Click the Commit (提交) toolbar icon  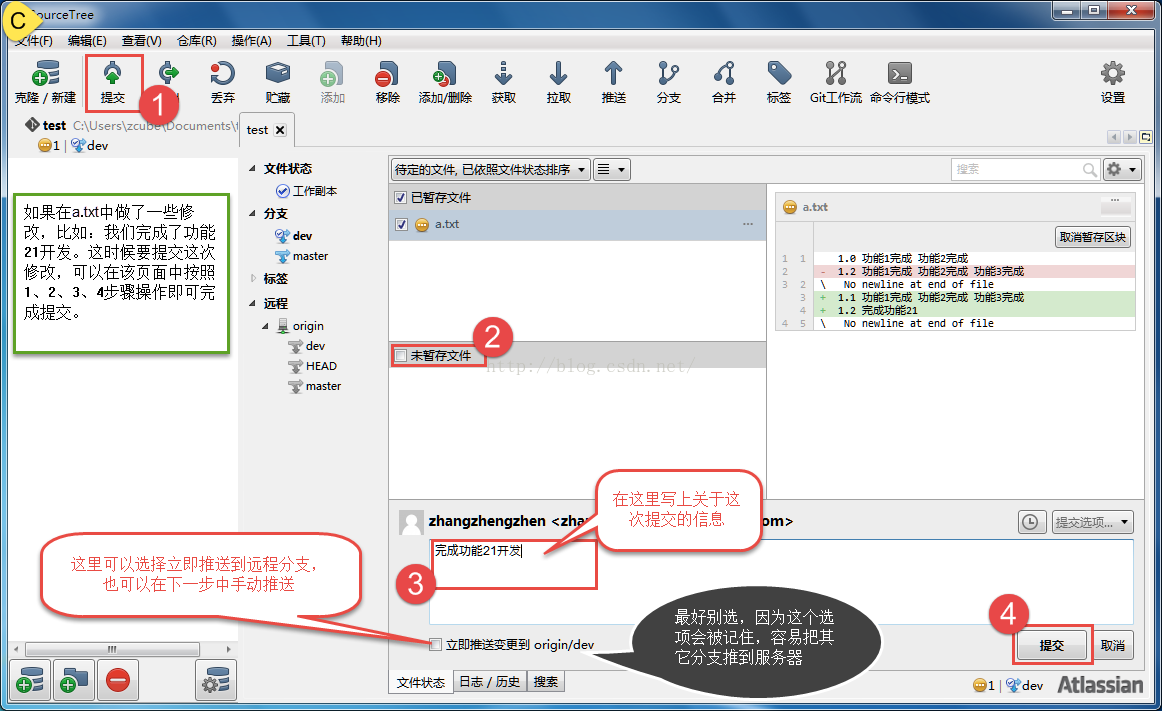(x=113, y=82)
